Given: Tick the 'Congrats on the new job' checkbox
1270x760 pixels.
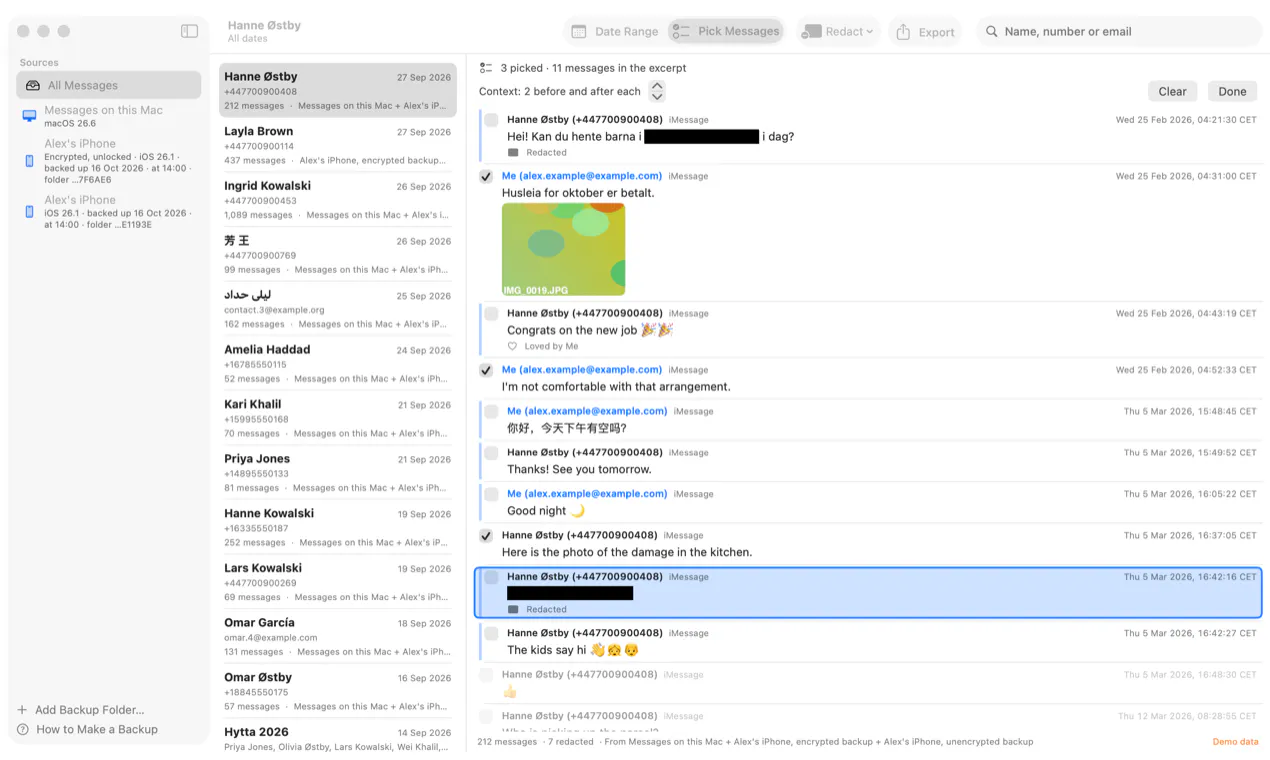Looking at the screenshot, I should tap(491, 314).
